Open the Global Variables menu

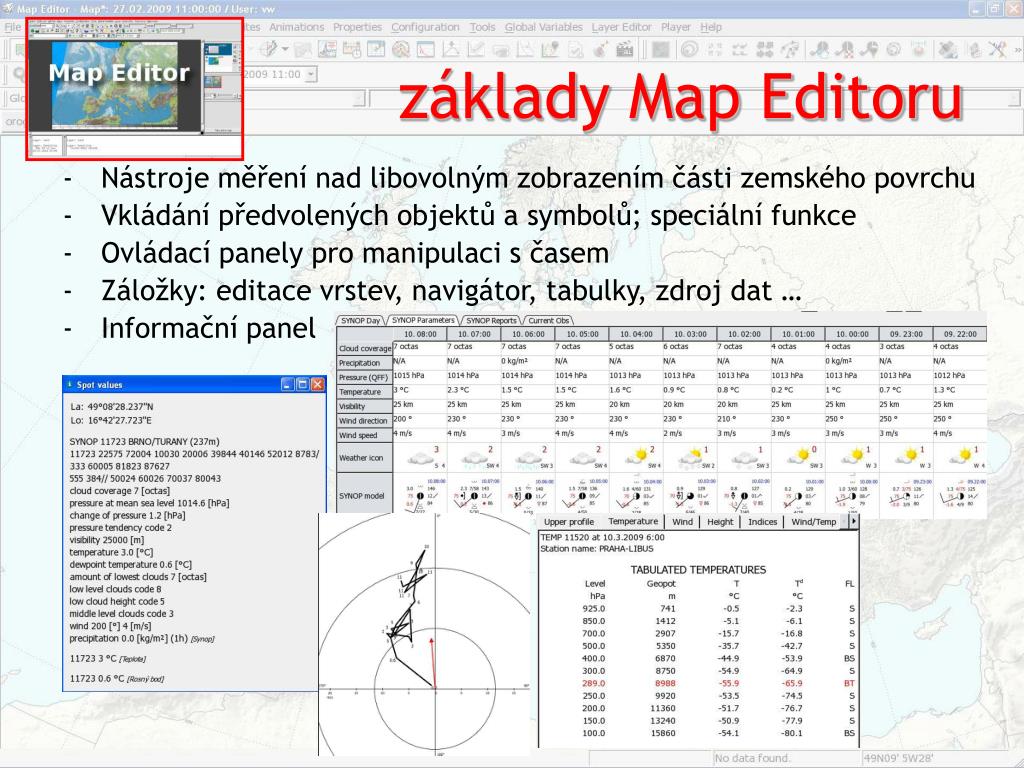pos(543,27)
